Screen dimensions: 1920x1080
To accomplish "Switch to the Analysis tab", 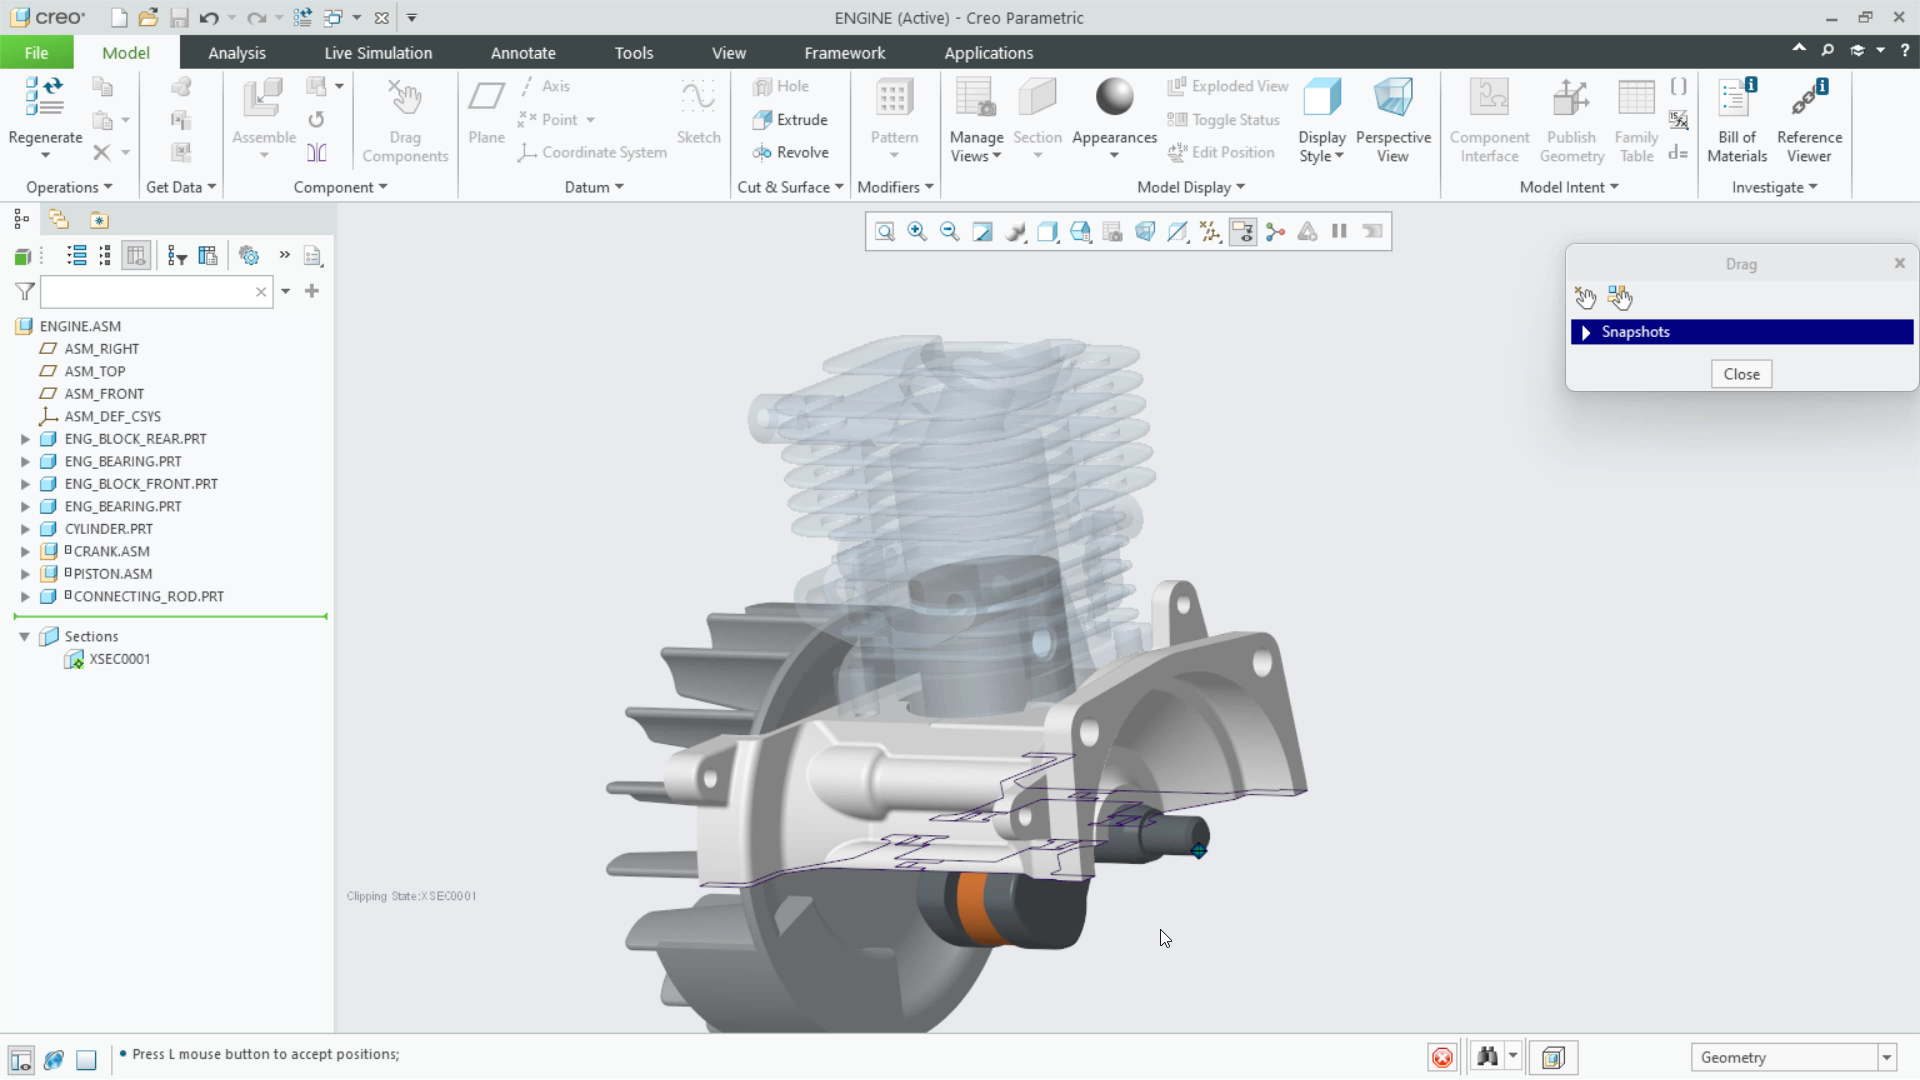I will [x=237, y=53].
